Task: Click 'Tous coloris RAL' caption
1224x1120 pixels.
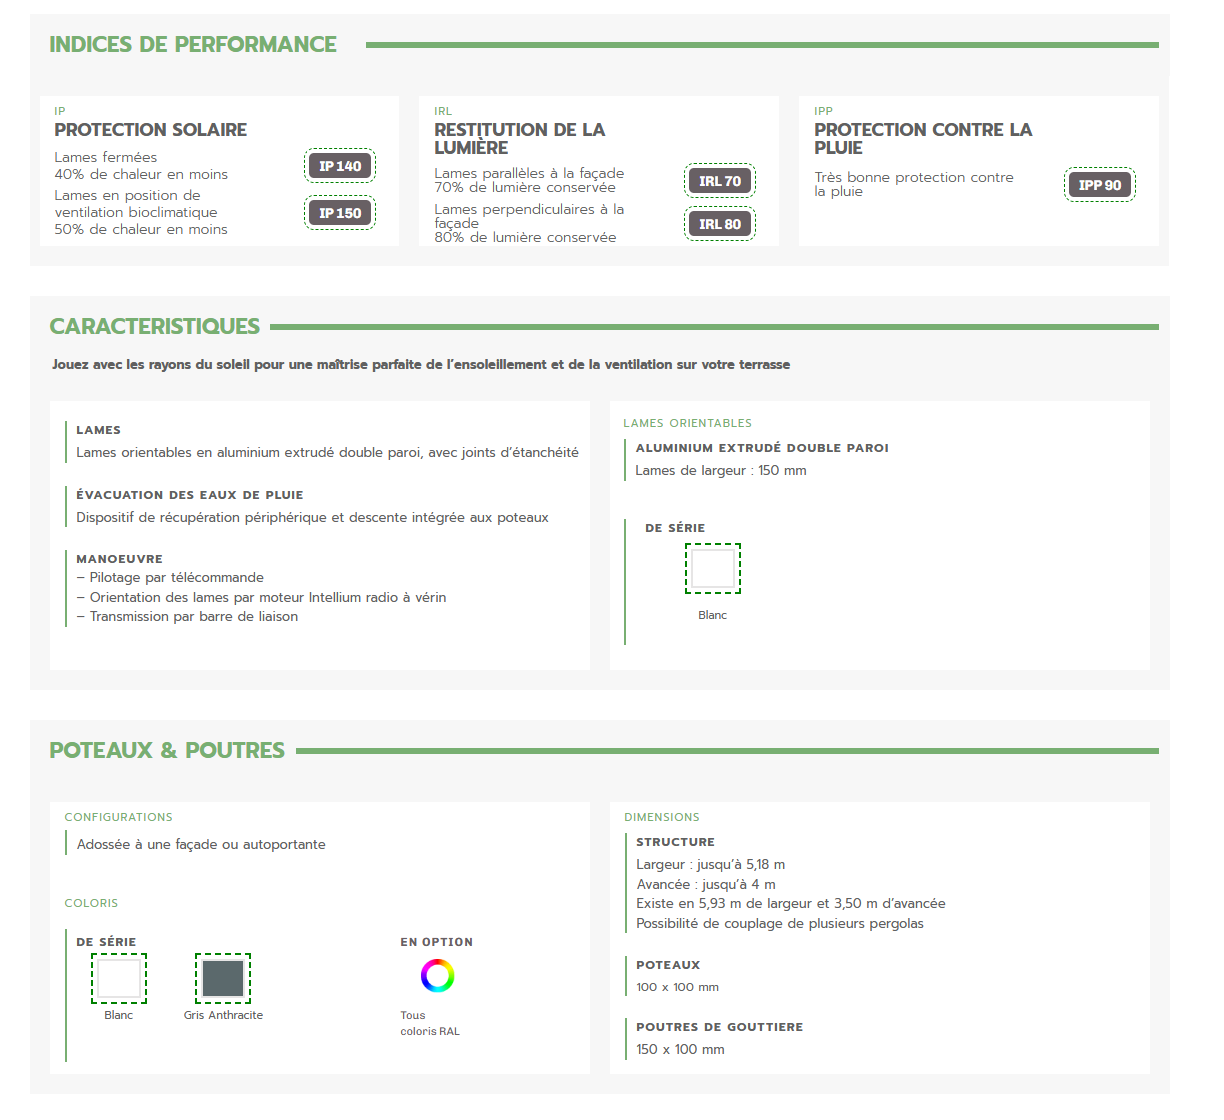Action: pyautogui.click(x=430, y=1023)
